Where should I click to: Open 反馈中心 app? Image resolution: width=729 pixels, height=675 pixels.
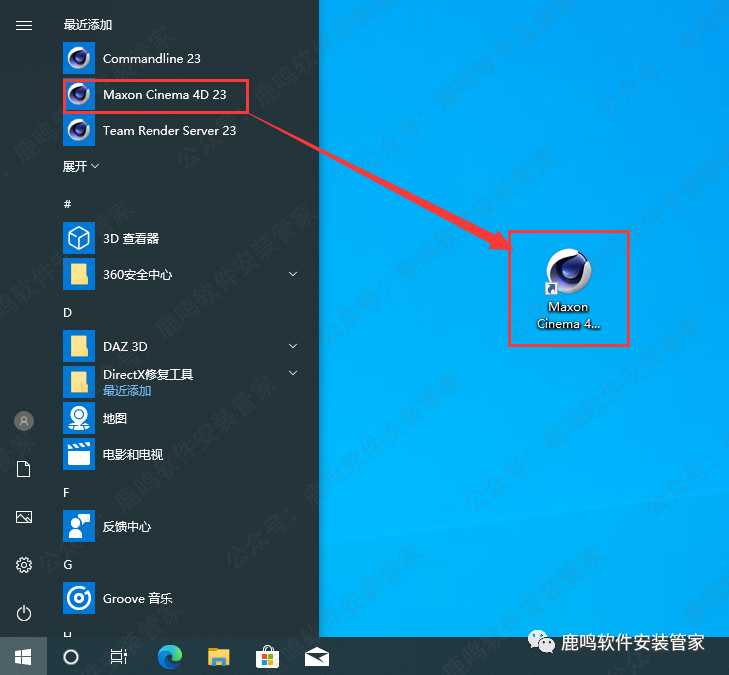tap(184, 526)
